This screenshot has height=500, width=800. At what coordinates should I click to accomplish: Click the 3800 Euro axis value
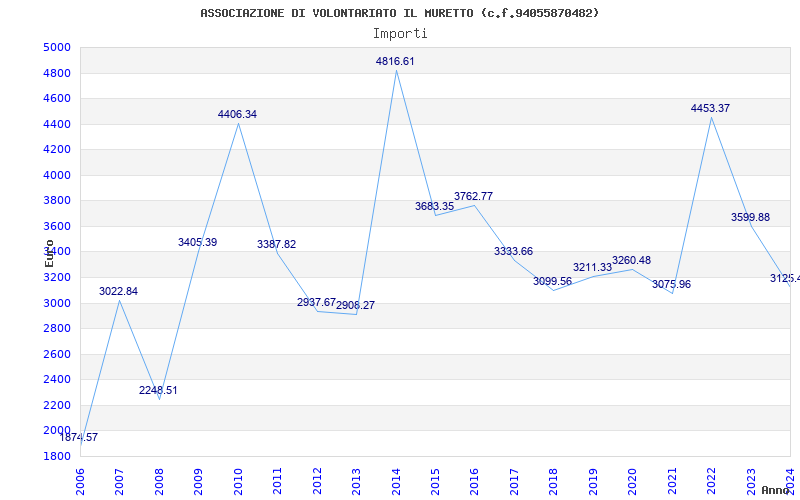(x=57, y=201)
